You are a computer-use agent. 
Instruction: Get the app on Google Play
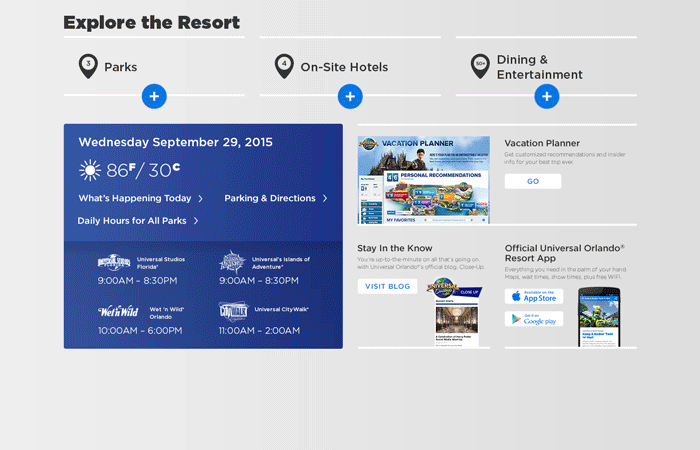pos(534,319)
